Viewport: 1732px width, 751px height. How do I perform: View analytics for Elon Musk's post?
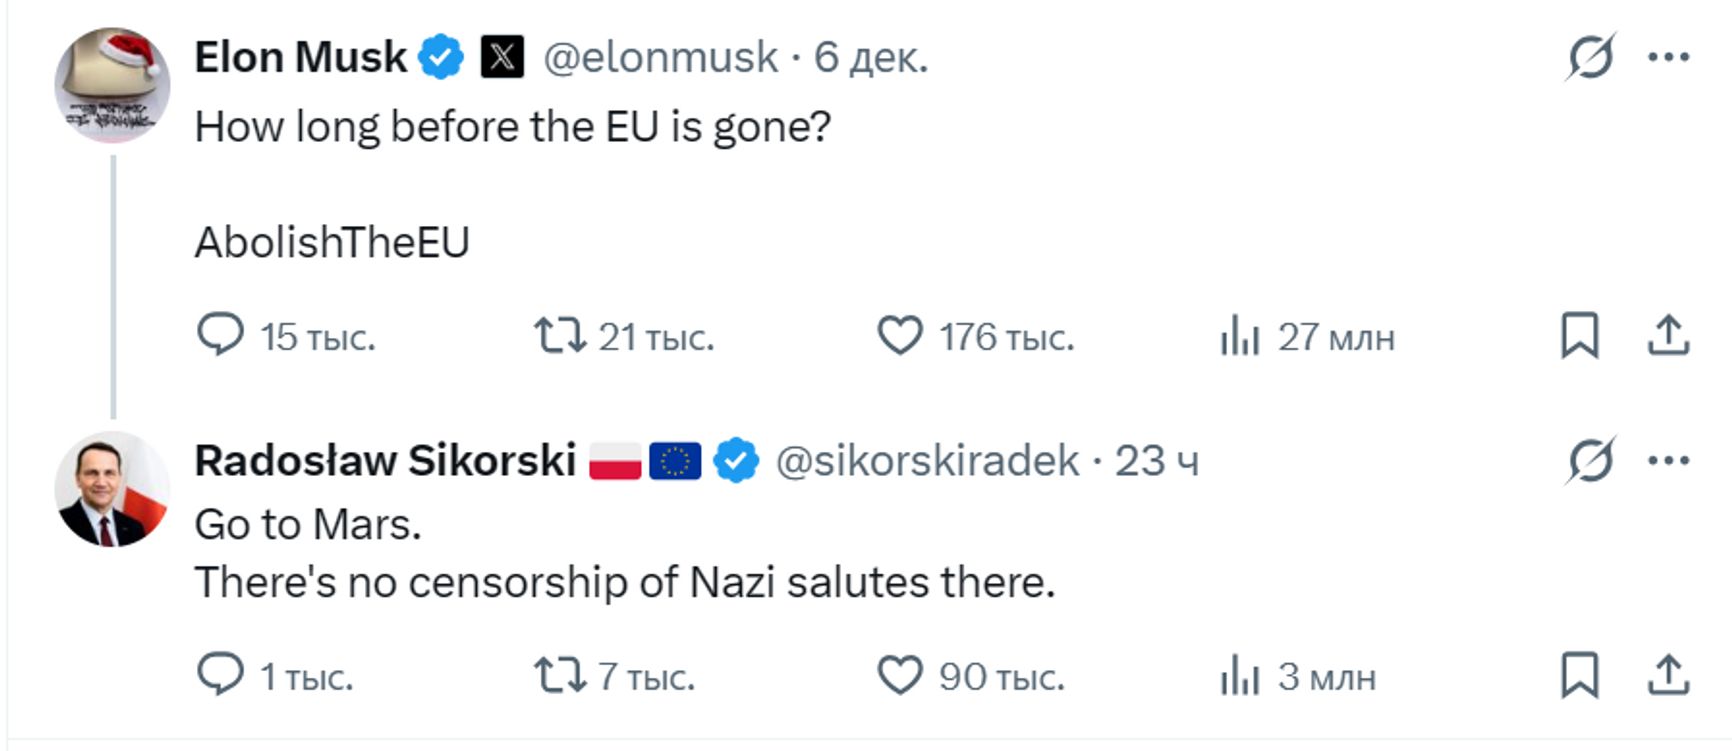tap(1239, 336)
